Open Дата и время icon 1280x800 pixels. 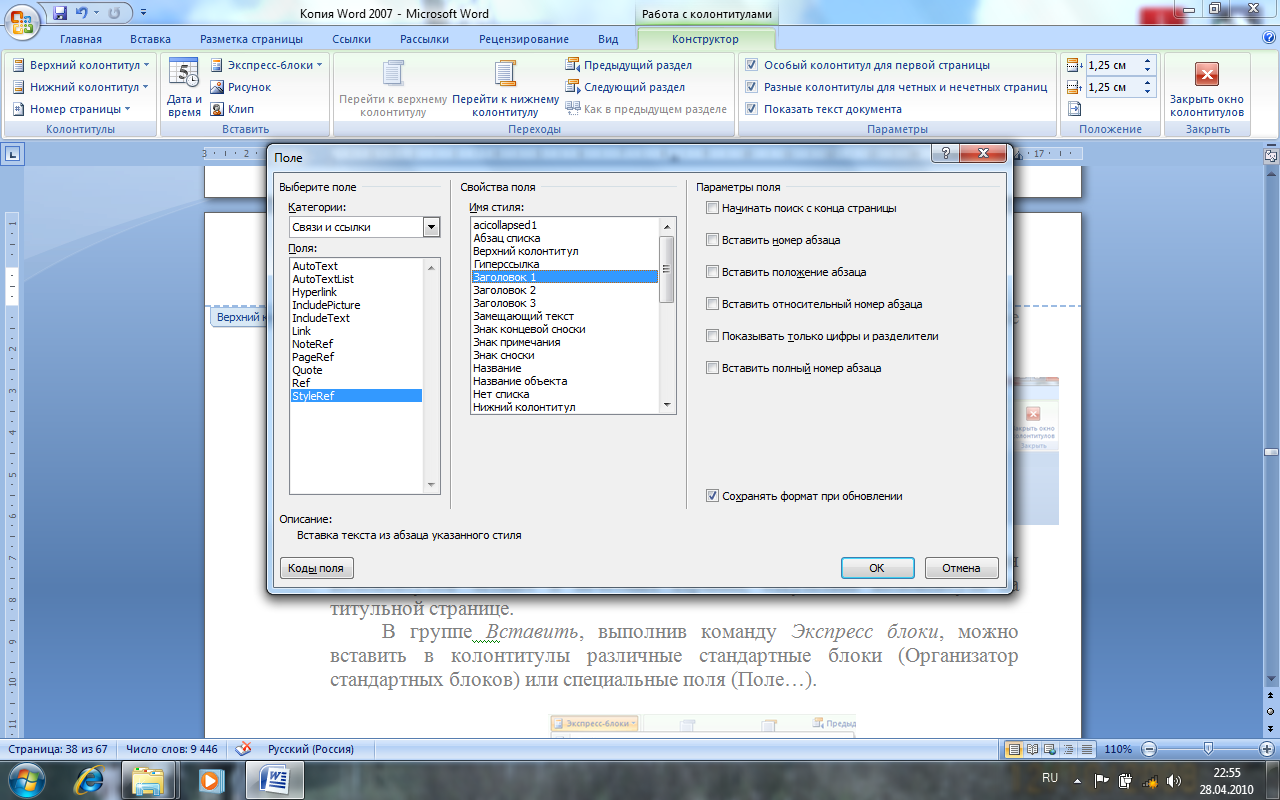click(x=184, y=88)
